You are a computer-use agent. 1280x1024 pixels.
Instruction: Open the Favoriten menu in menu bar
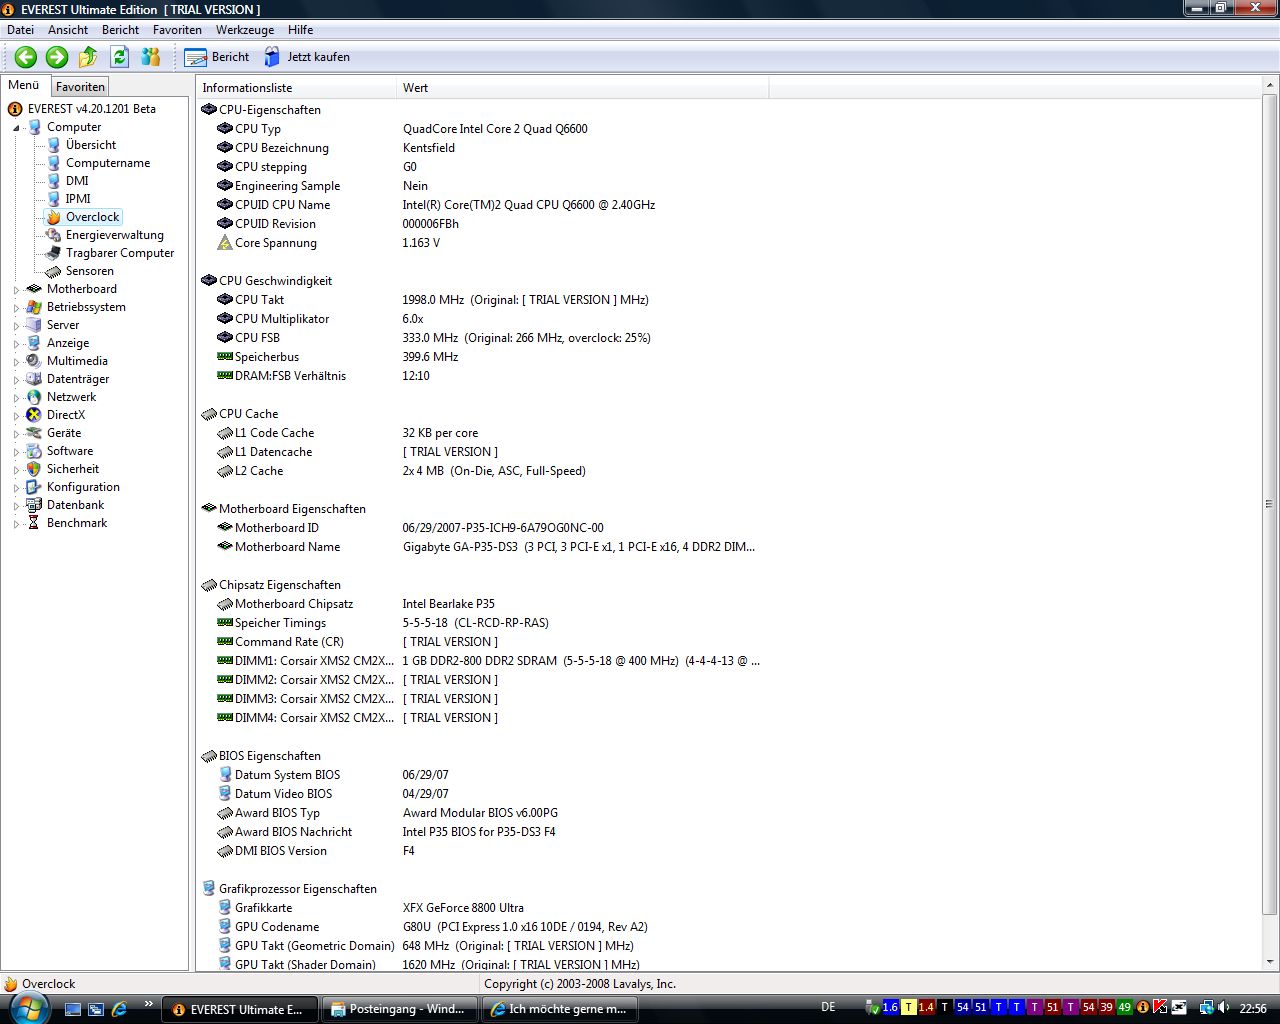[x=177, y=30]
